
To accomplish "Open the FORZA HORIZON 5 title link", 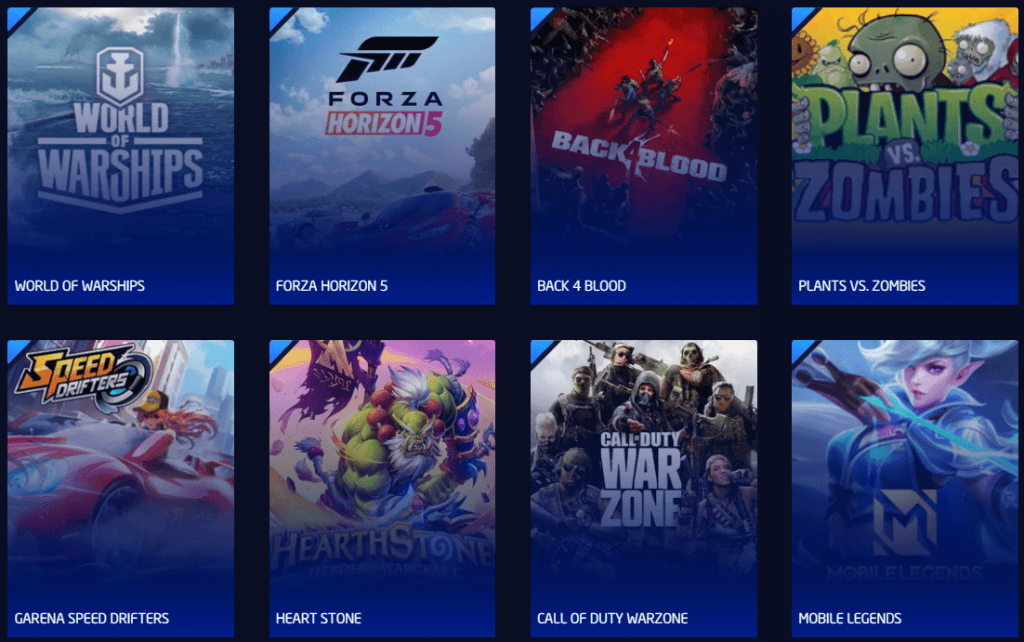I will point(332,286).
